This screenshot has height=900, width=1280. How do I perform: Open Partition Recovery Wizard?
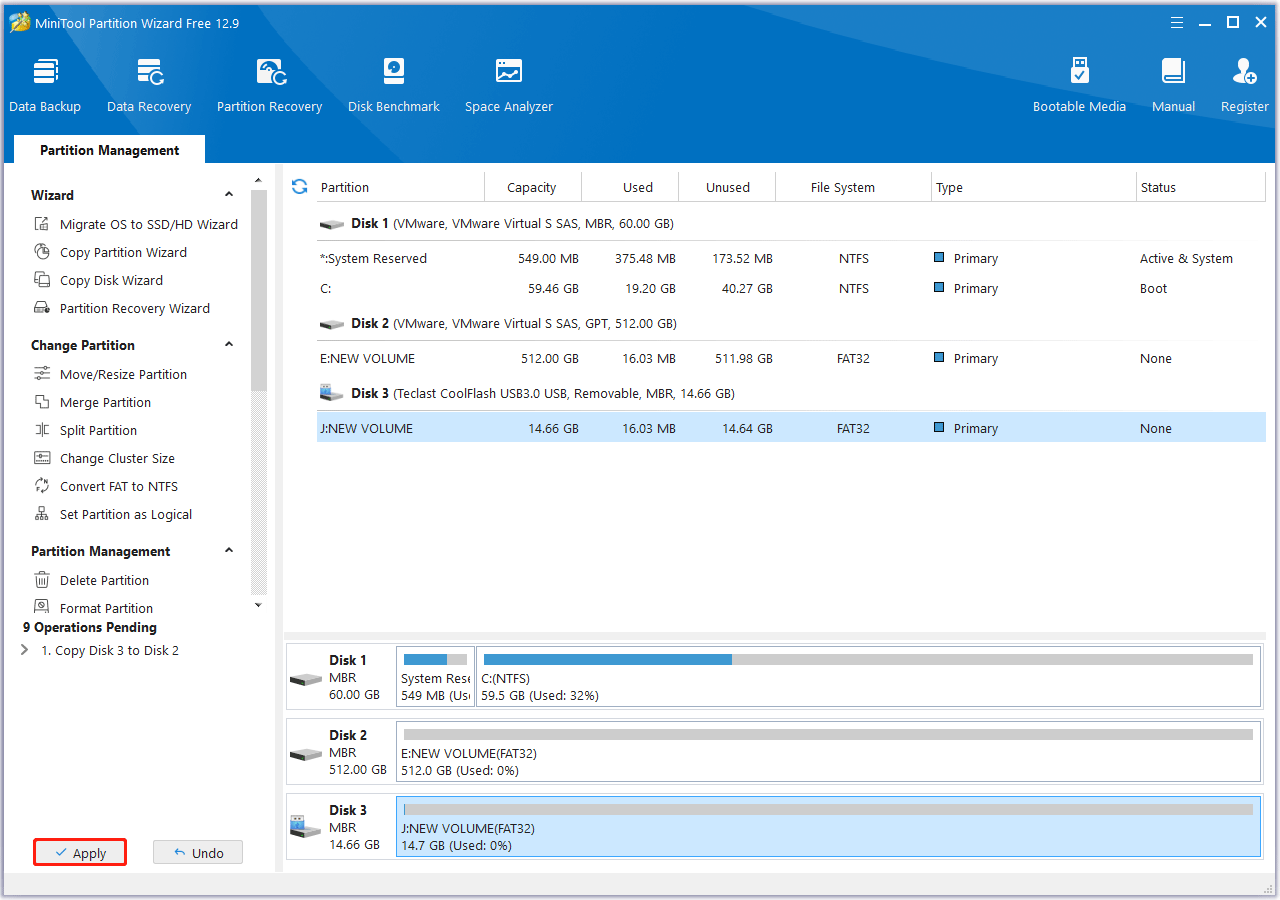(122, 308)
